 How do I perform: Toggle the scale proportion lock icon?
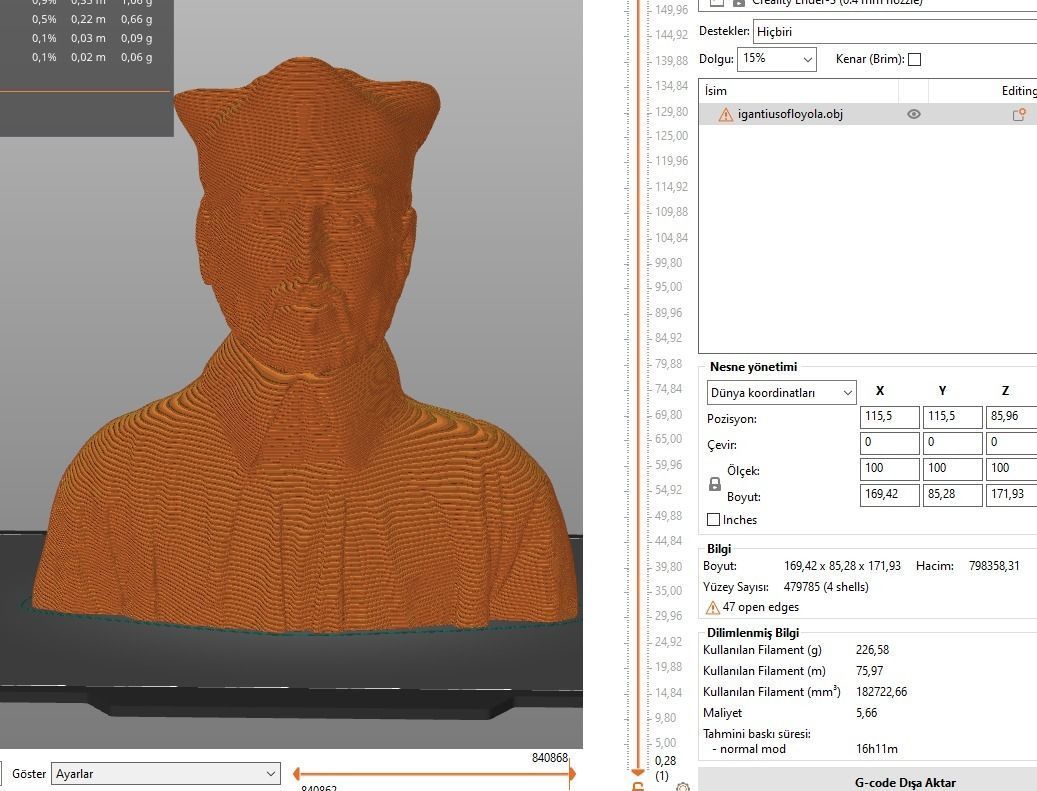tap(715, 484)
